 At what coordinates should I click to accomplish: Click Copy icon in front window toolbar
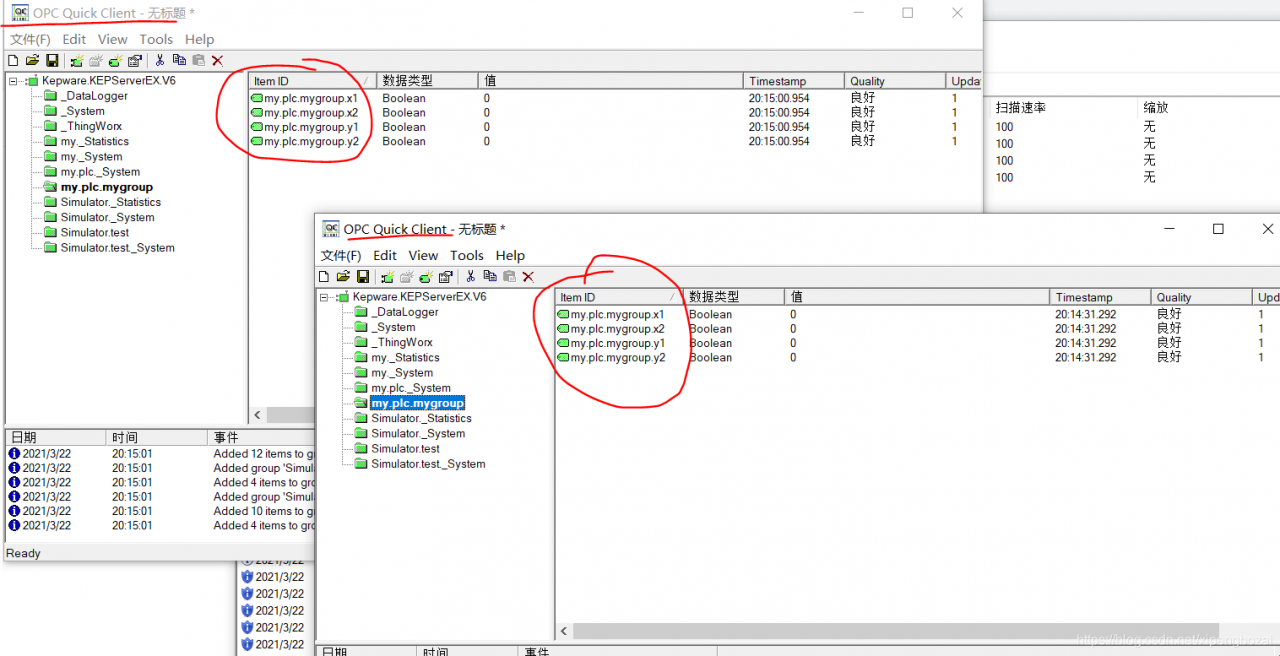490,277
